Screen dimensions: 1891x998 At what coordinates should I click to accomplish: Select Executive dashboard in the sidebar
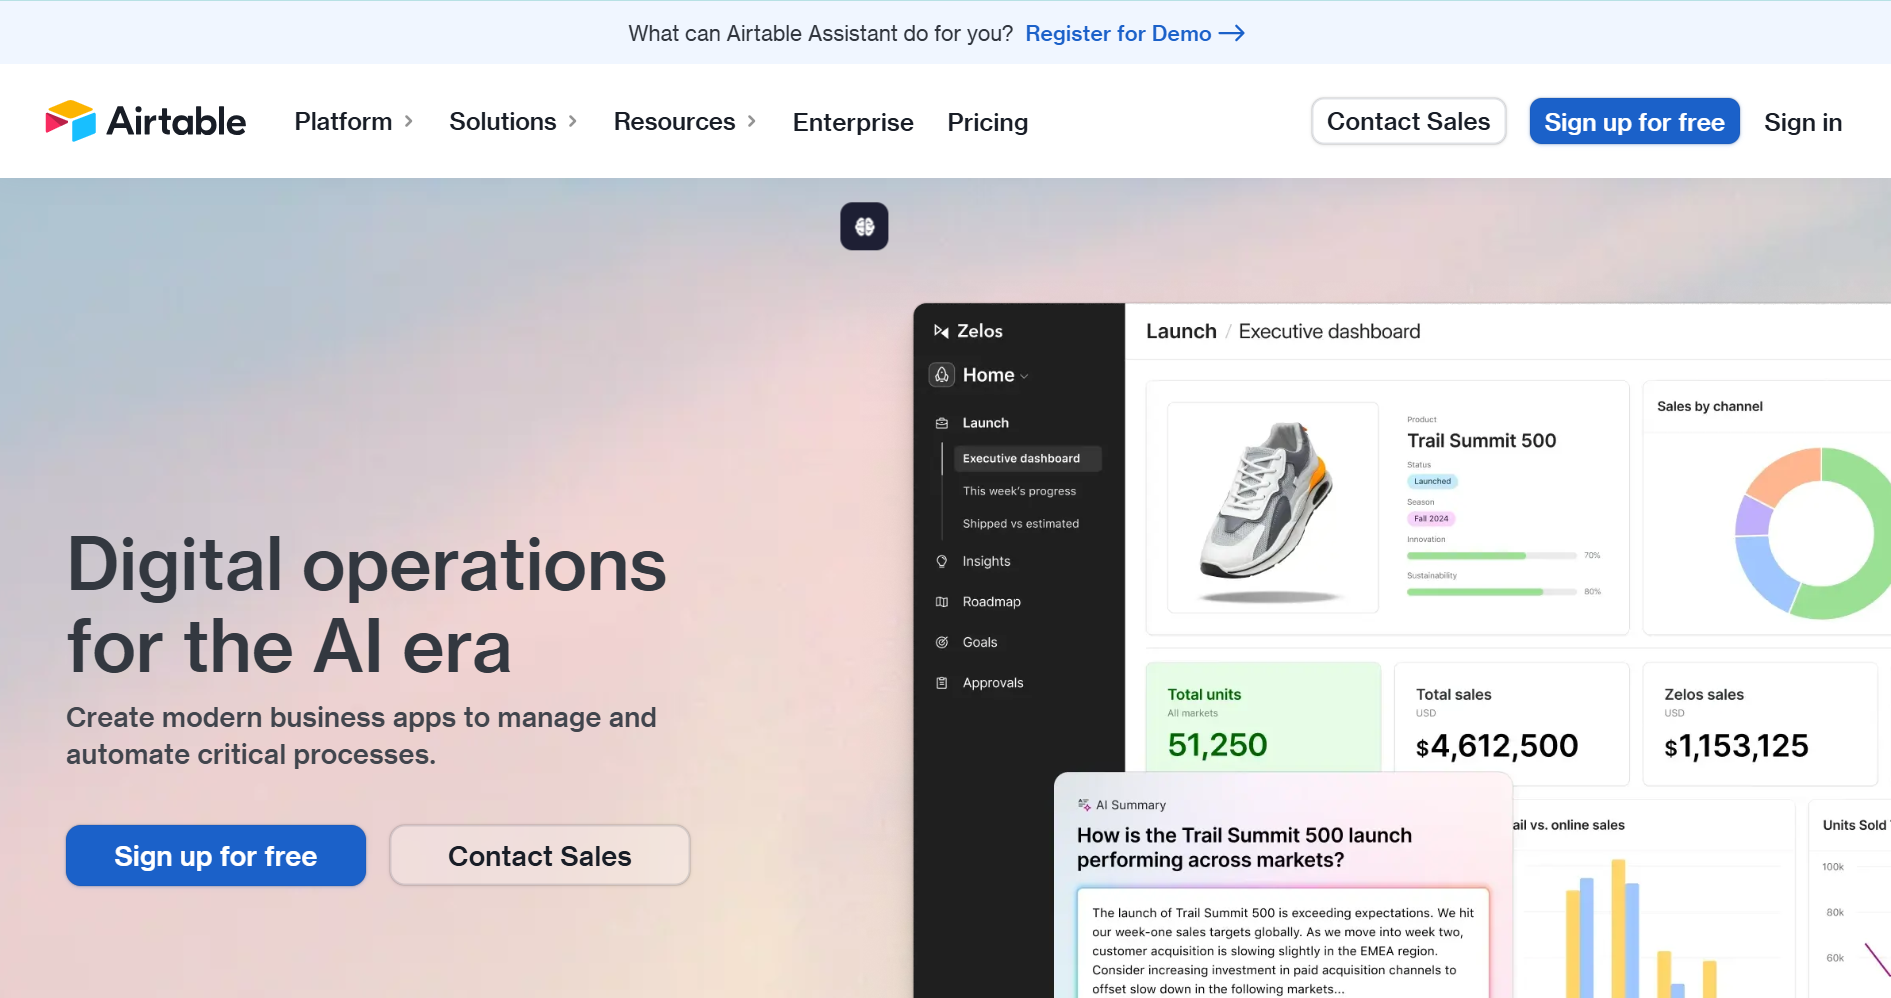pos(1027,458)
